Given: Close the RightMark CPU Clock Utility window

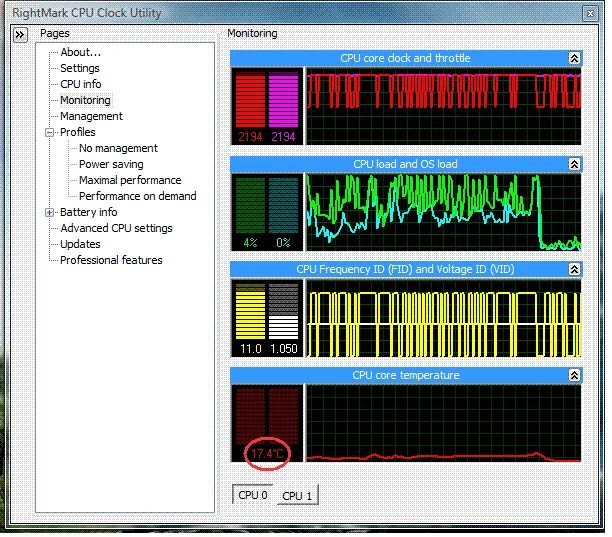Looking at the screenshot, I should 590,13.
